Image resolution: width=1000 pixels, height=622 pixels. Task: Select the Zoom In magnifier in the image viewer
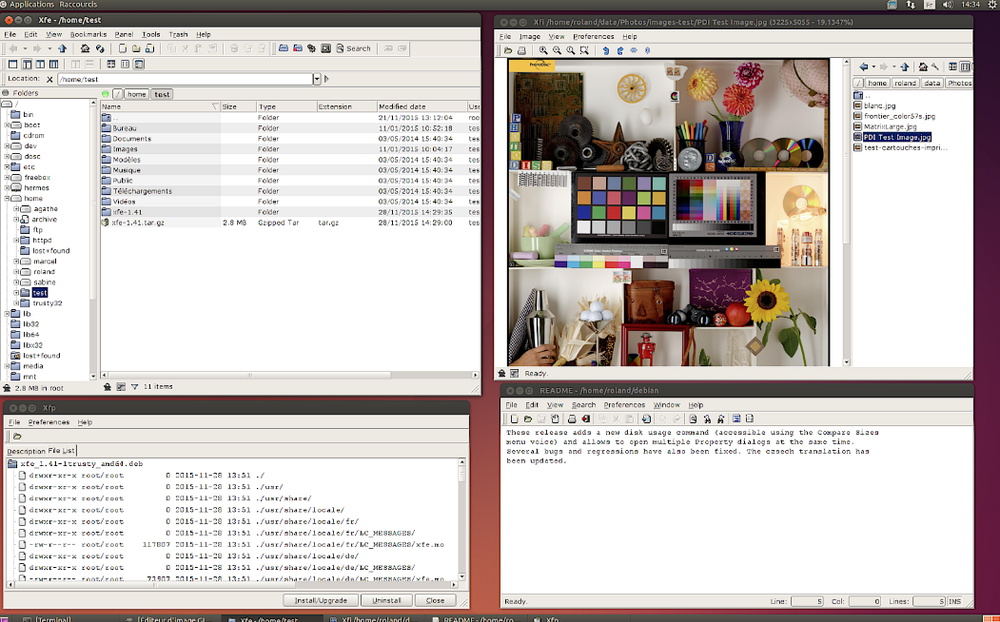(x=543, y=51)
